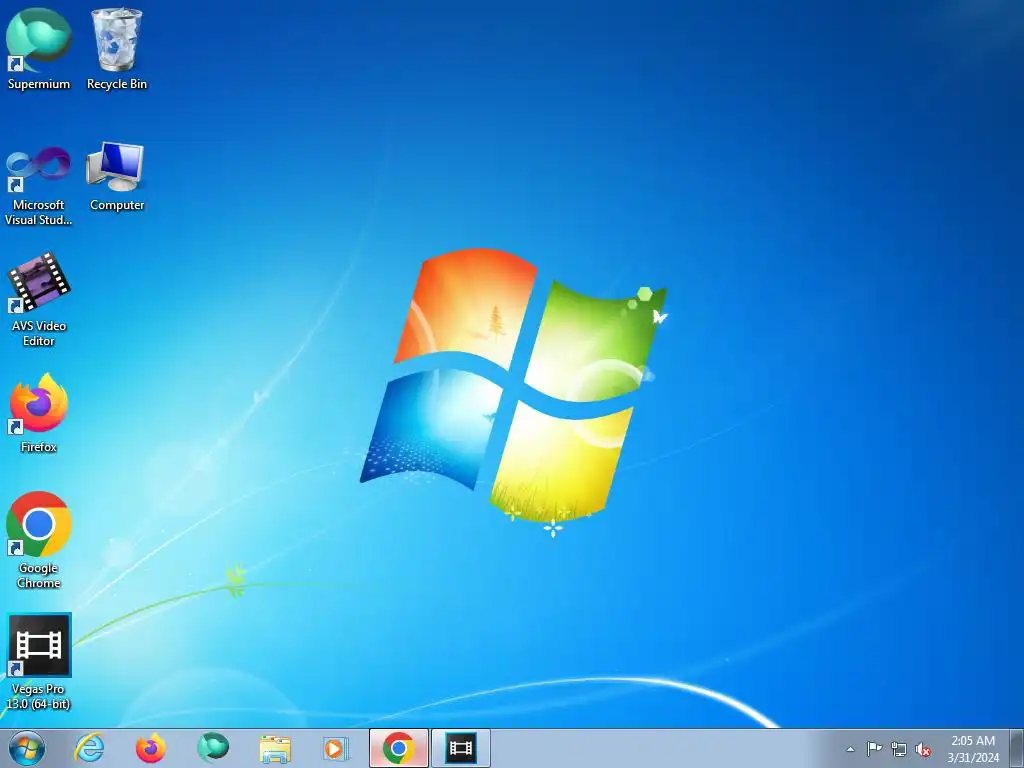Select the Computer desktop icon
The height and width of the screenshot is (768, 1024).
[116, 176]
